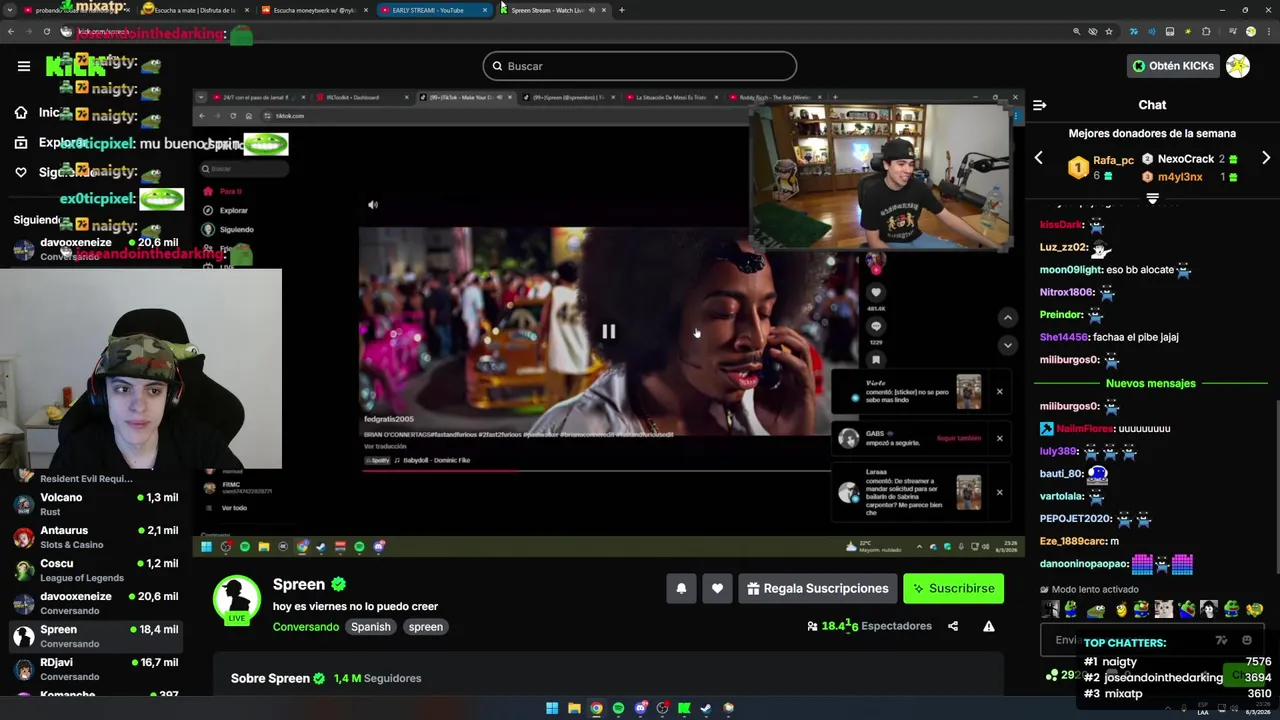Collapse the chat panel with arrow icon

(1039, 105)
